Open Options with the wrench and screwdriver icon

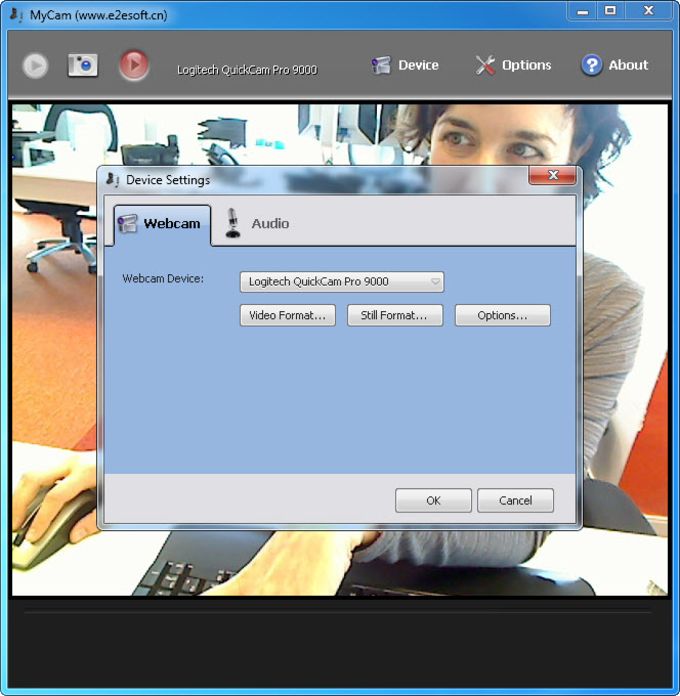pyautogui.click(x=513, y=65)
